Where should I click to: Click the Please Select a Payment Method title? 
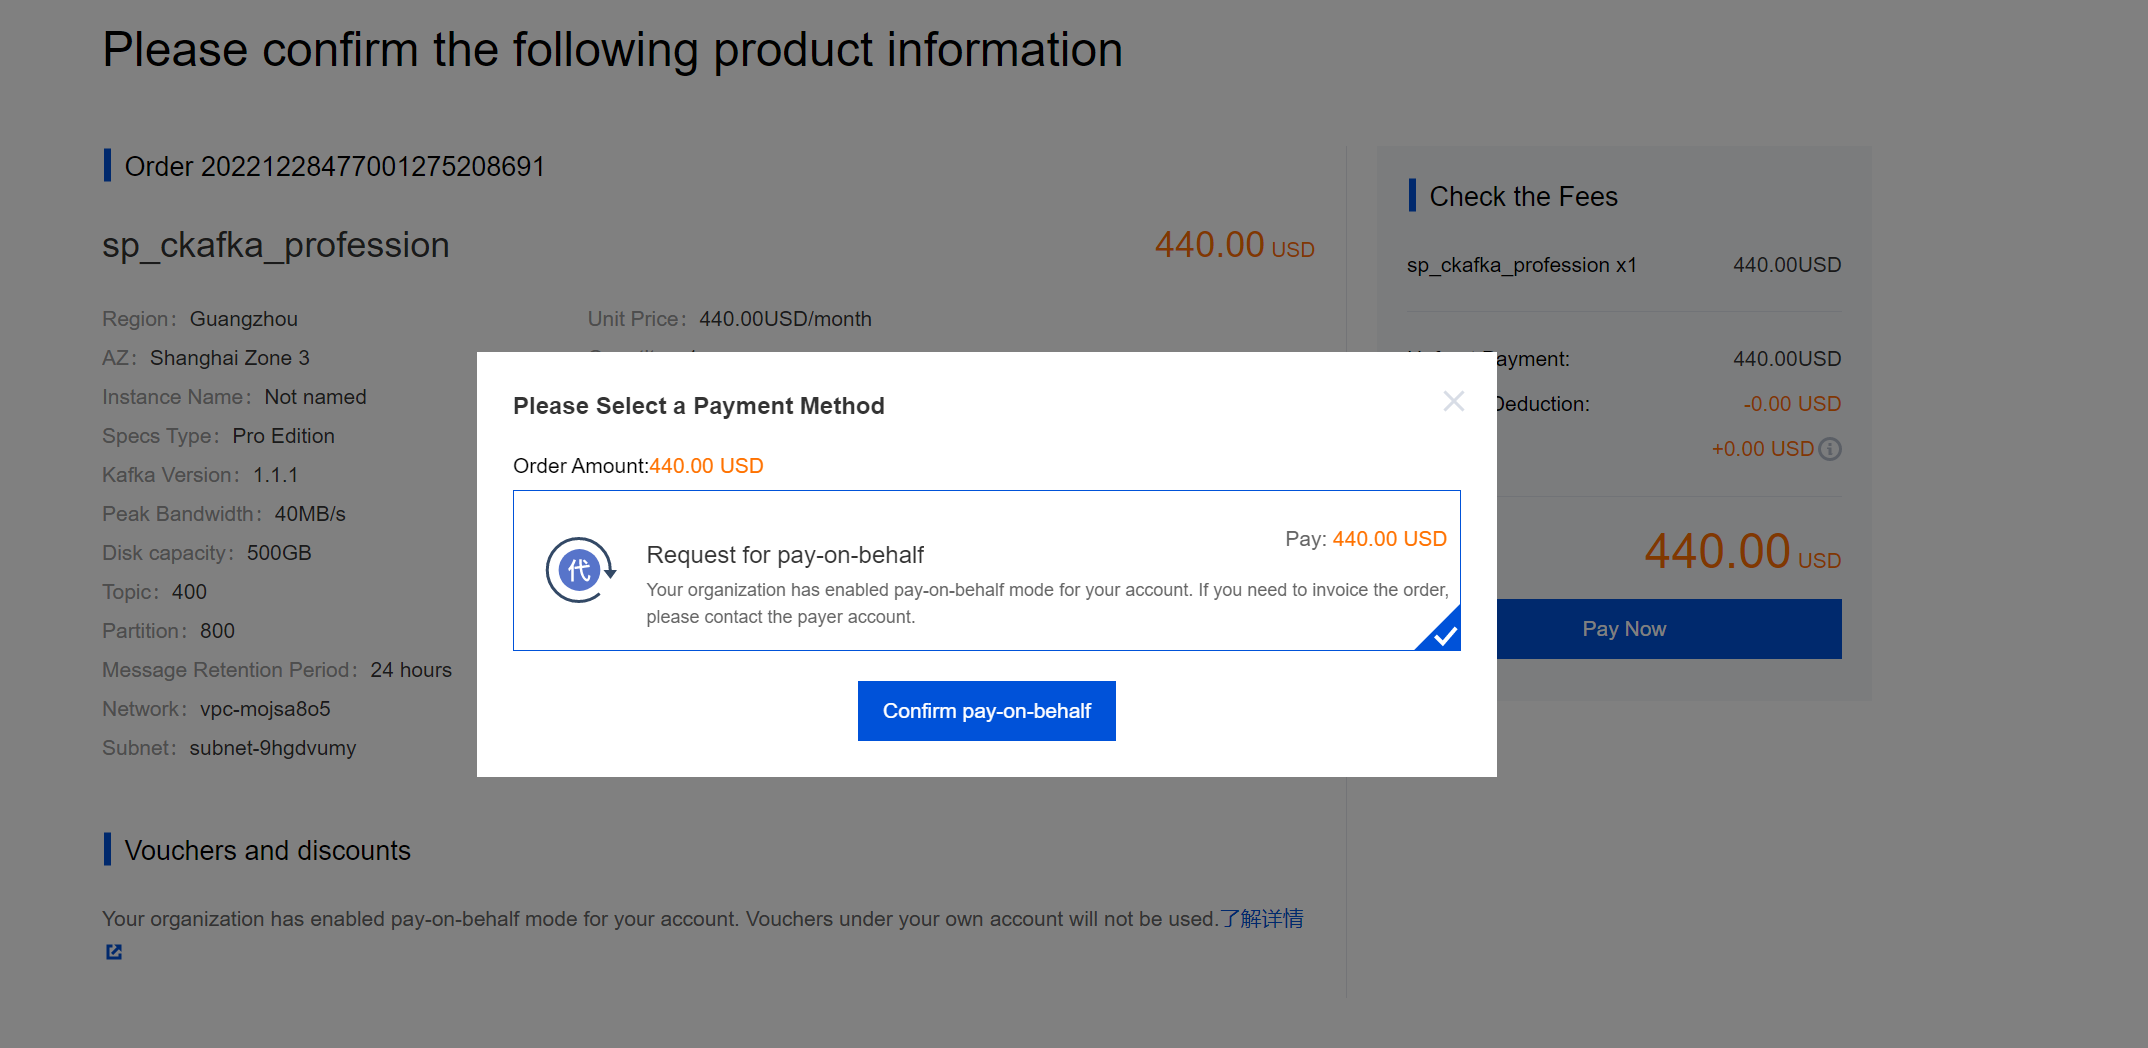[x=698, y=406]
